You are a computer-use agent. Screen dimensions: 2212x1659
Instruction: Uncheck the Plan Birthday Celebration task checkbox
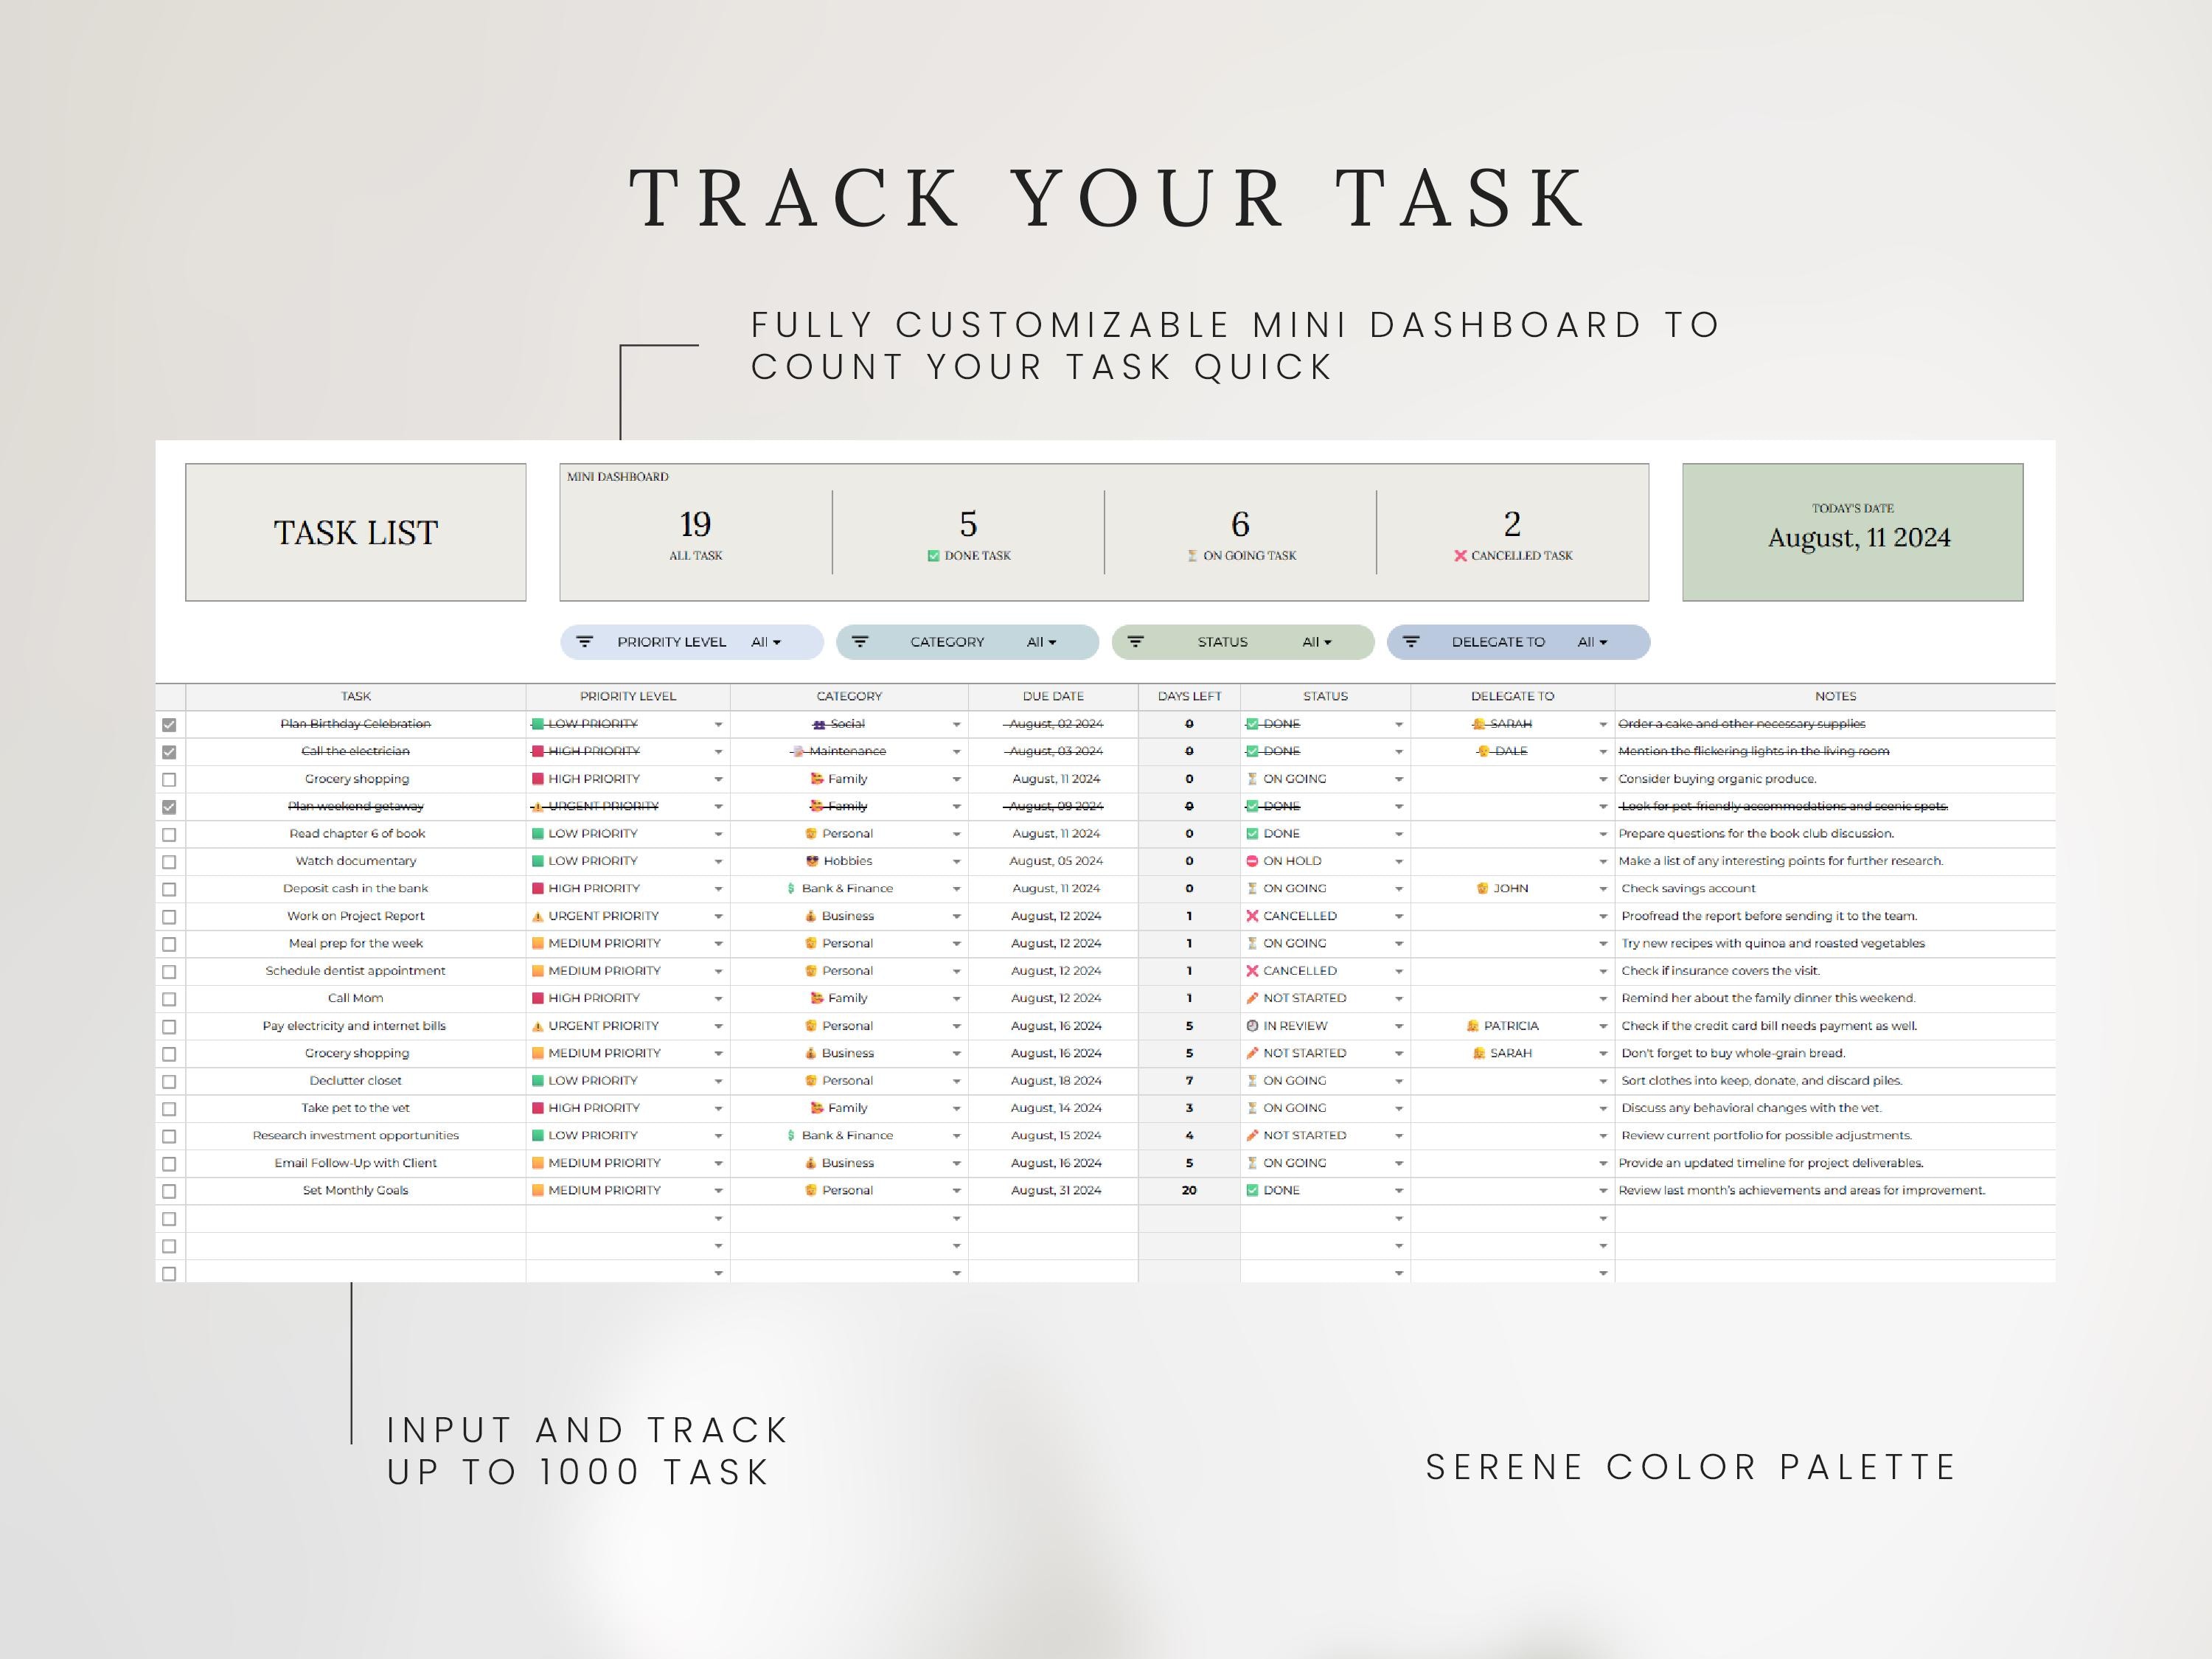point(170,723)
